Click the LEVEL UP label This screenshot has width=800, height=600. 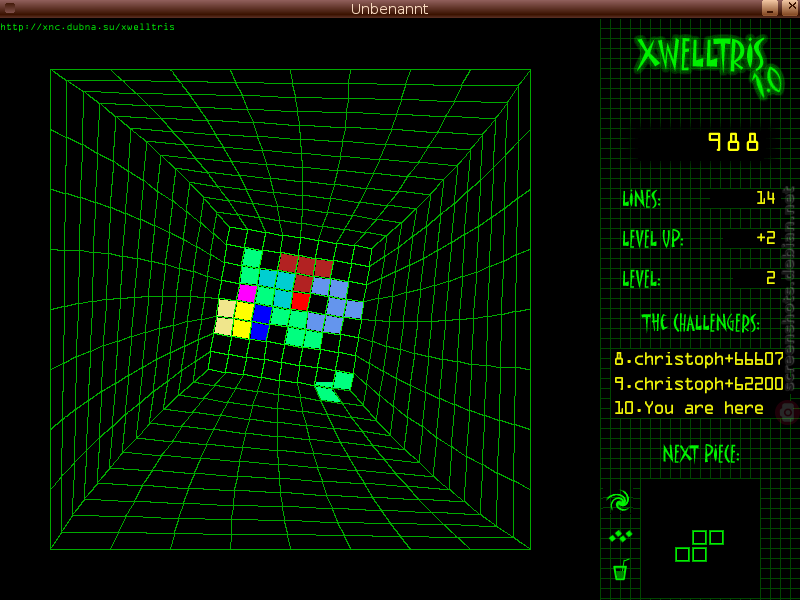coord(653,238)
